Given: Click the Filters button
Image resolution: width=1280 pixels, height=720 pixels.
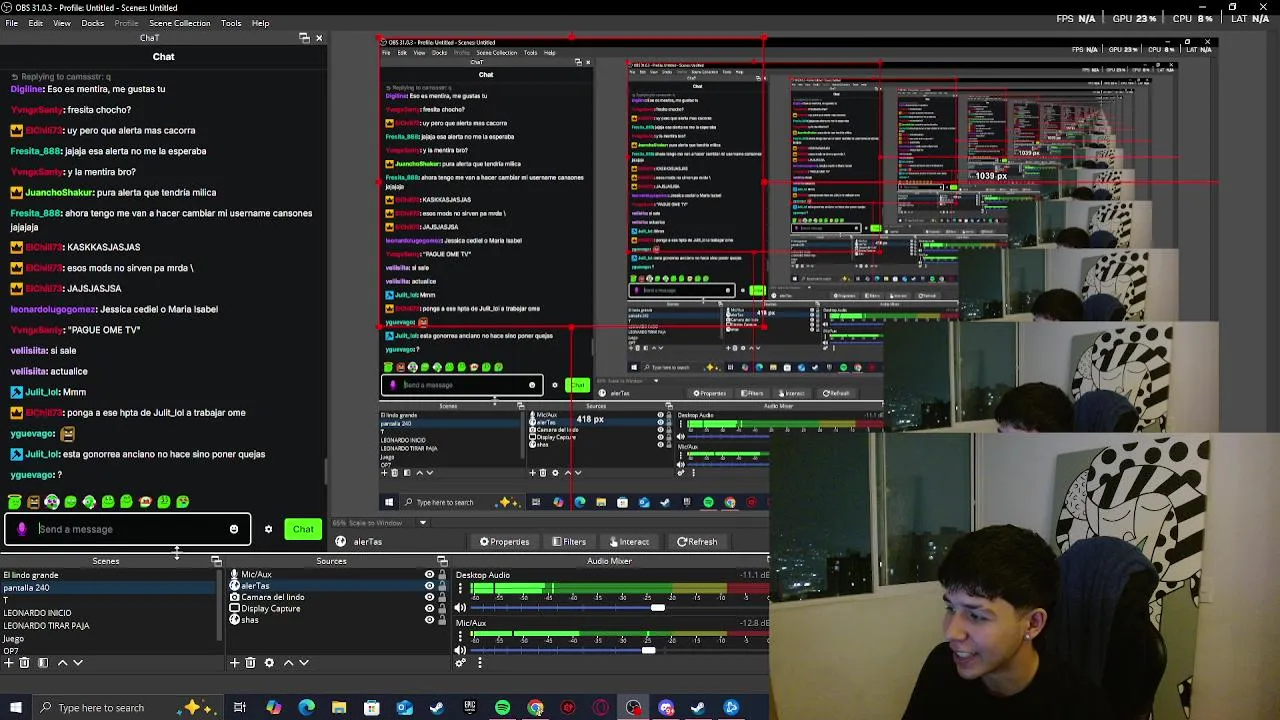Looking at the screenshot, I should tap(569, 542).
